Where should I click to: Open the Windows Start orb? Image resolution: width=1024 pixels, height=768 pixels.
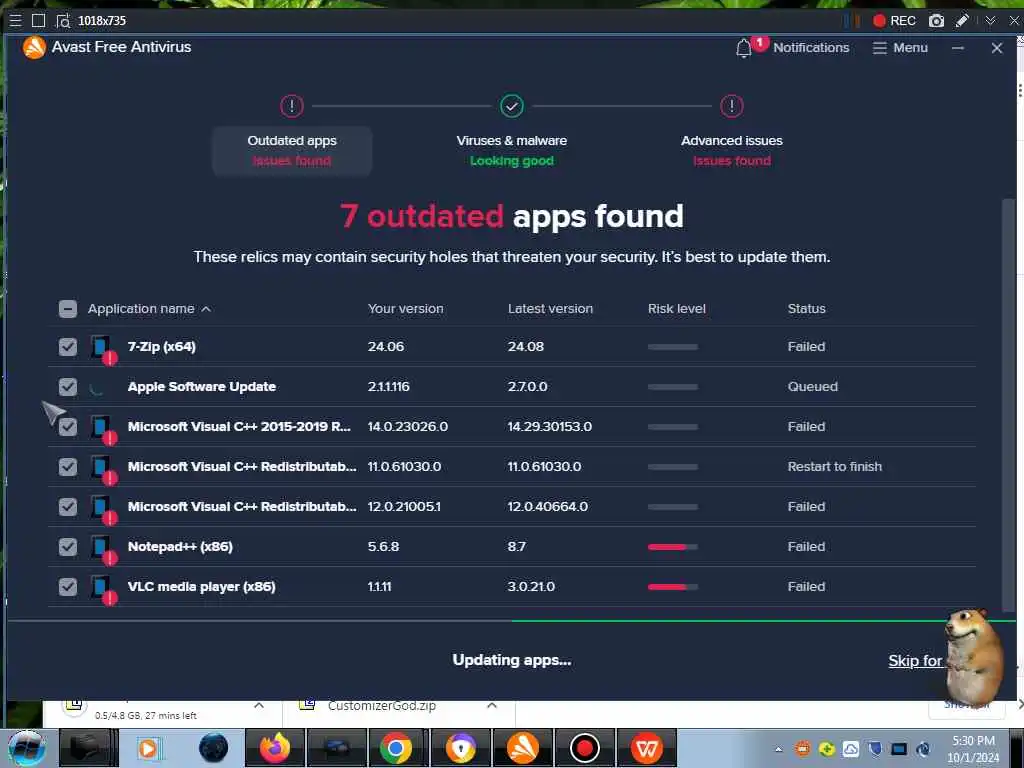(x=26, y=748)
